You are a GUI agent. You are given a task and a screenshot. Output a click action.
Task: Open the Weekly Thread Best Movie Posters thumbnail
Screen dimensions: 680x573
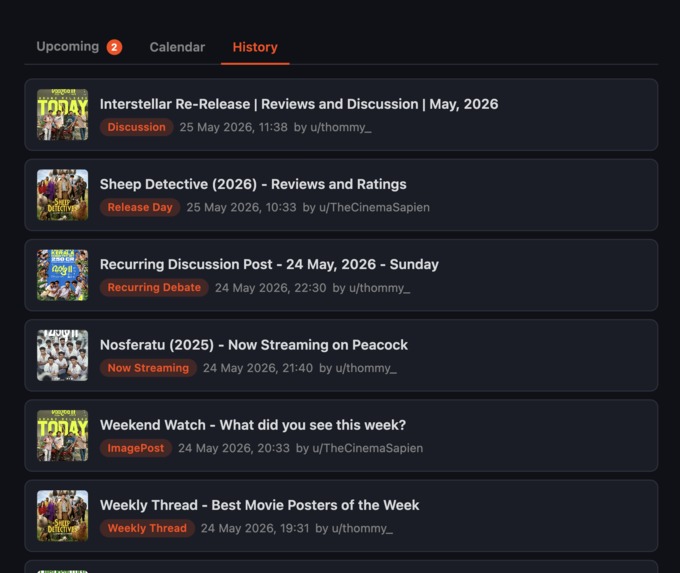[x=62, y=516]
